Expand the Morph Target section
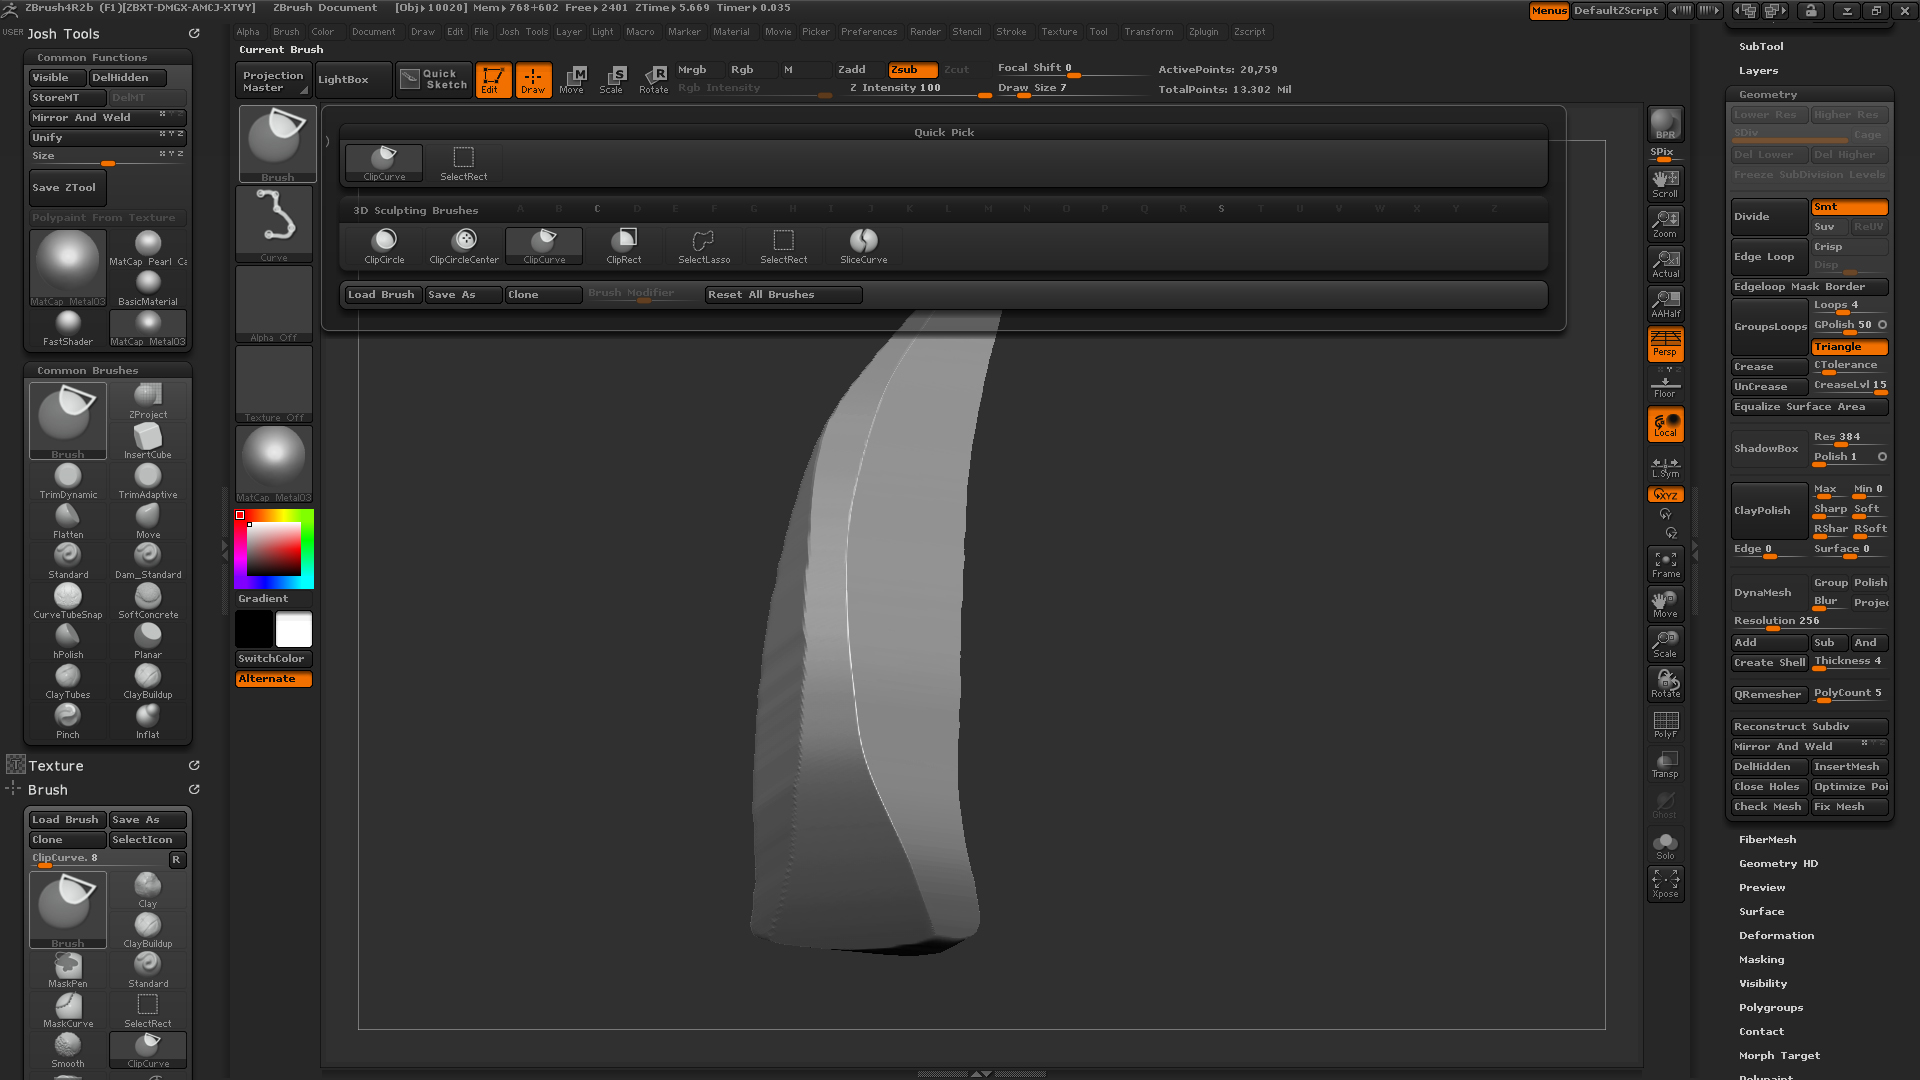The width and height of the screenshot is (1920, 1080). click(1779, 1056)
